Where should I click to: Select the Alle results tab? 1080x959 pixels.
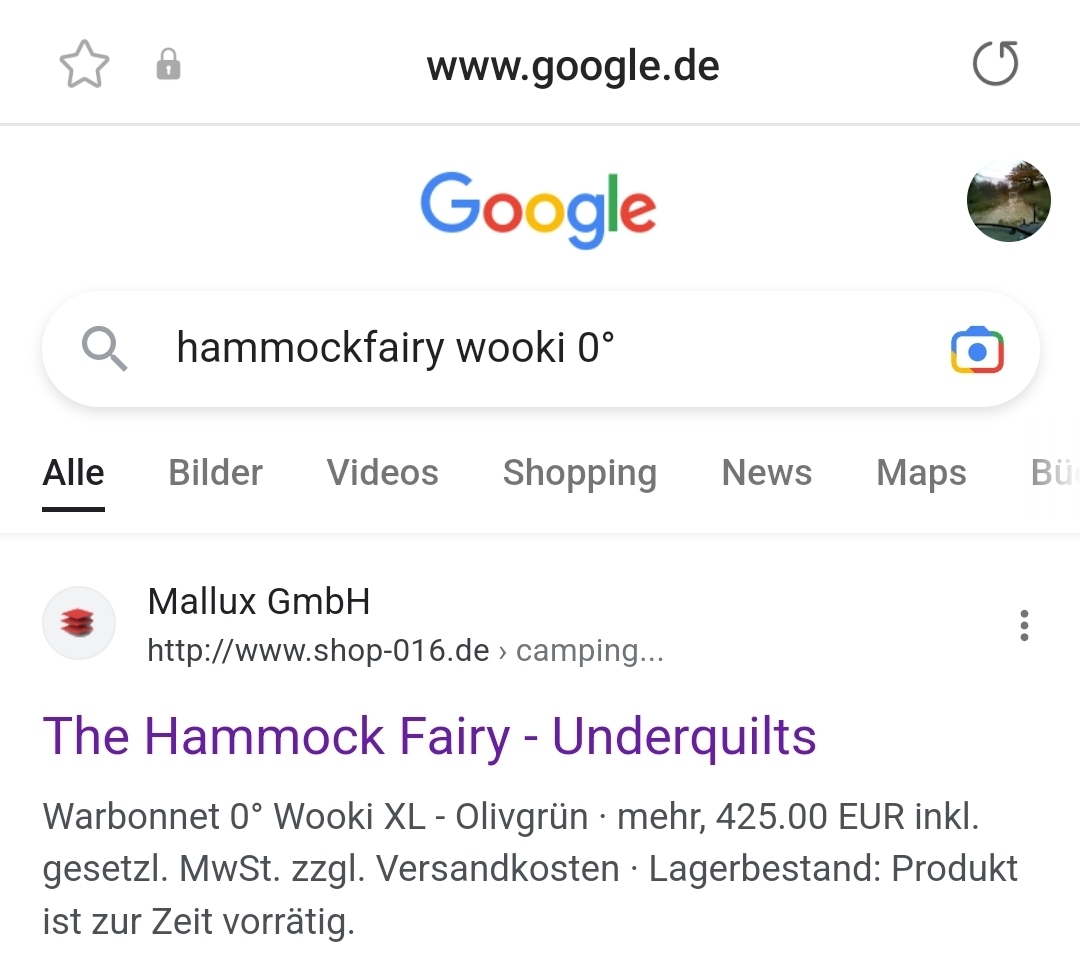click(x=73, y=473)
